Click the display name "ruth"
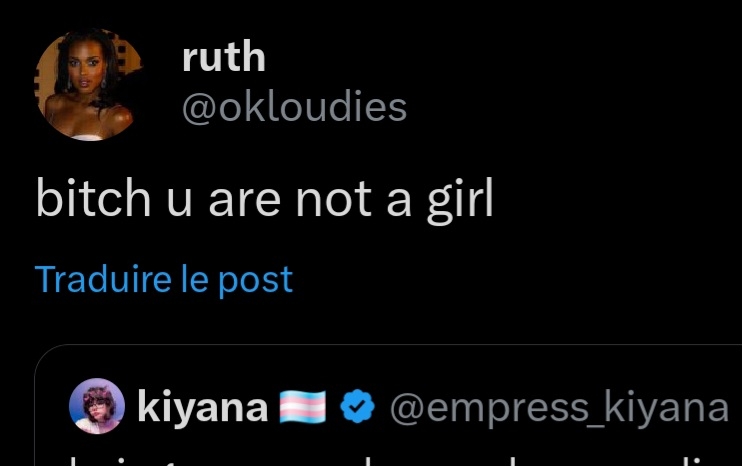The width and height of the screenshot is (742, 466). (x=223, y=57)
